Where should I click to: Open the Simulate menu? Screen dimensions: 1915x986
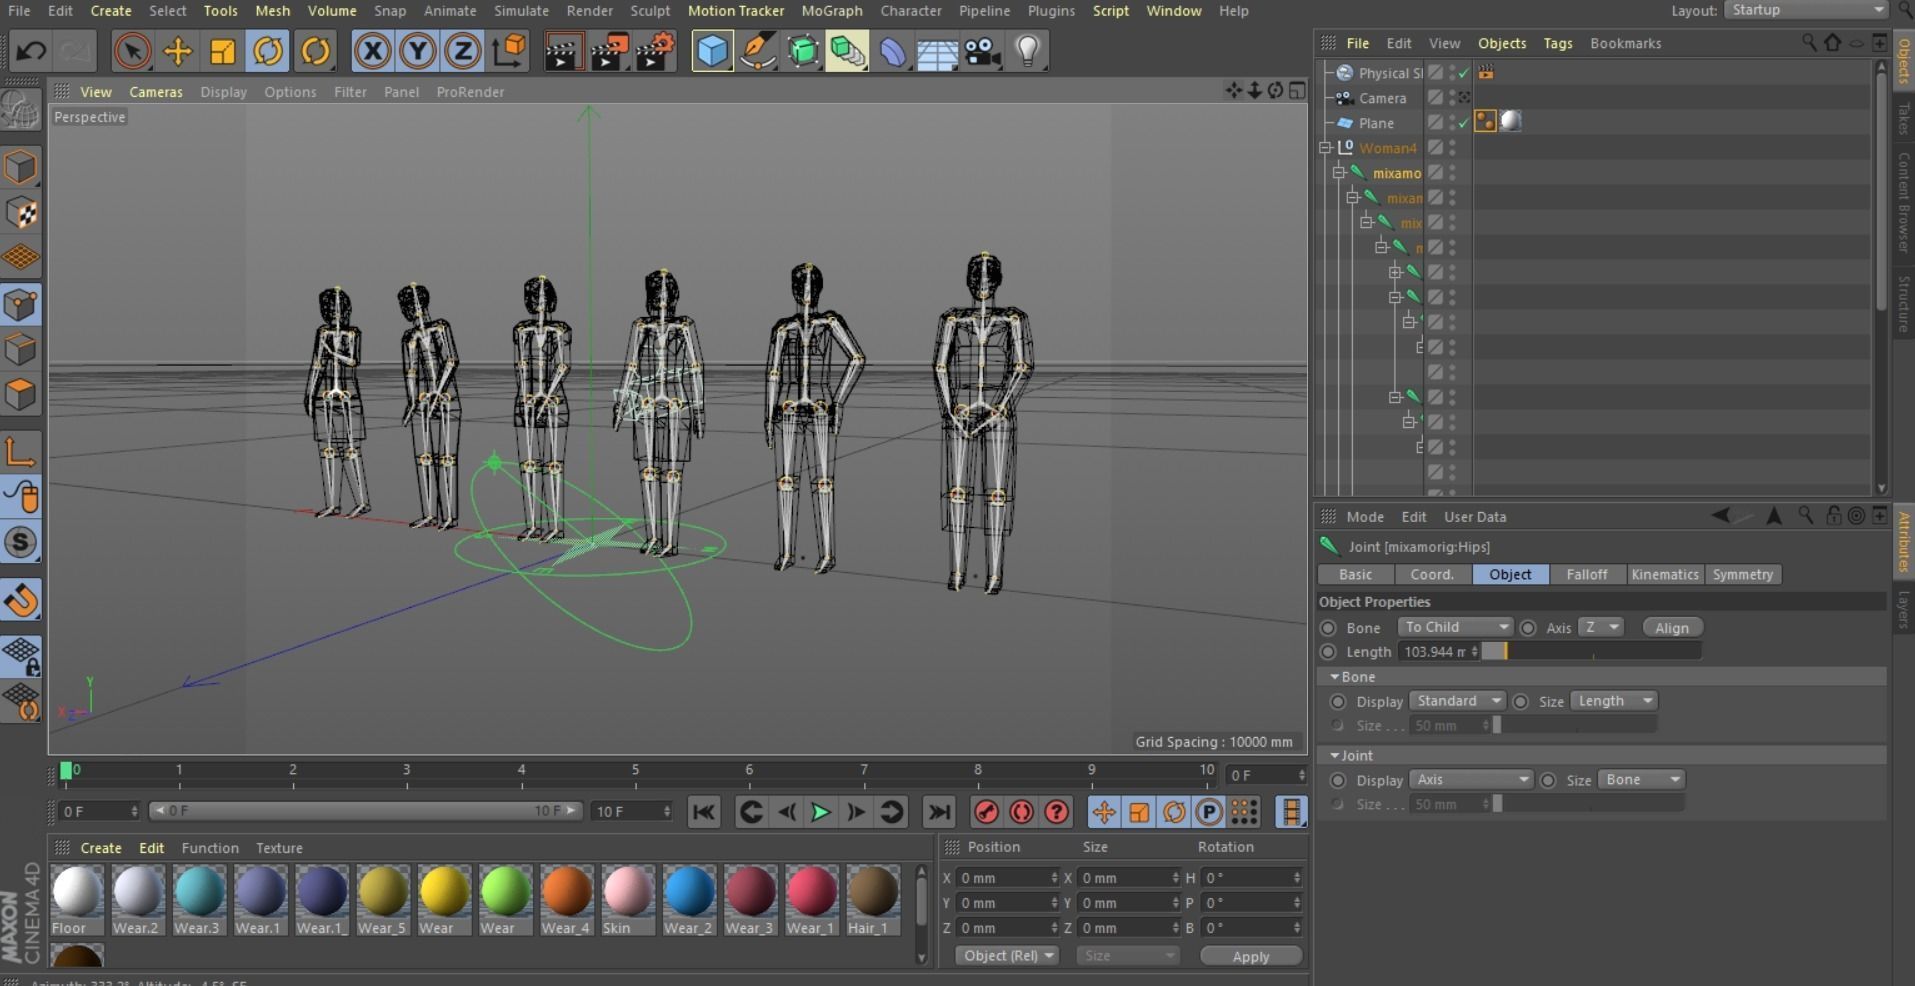521,10
